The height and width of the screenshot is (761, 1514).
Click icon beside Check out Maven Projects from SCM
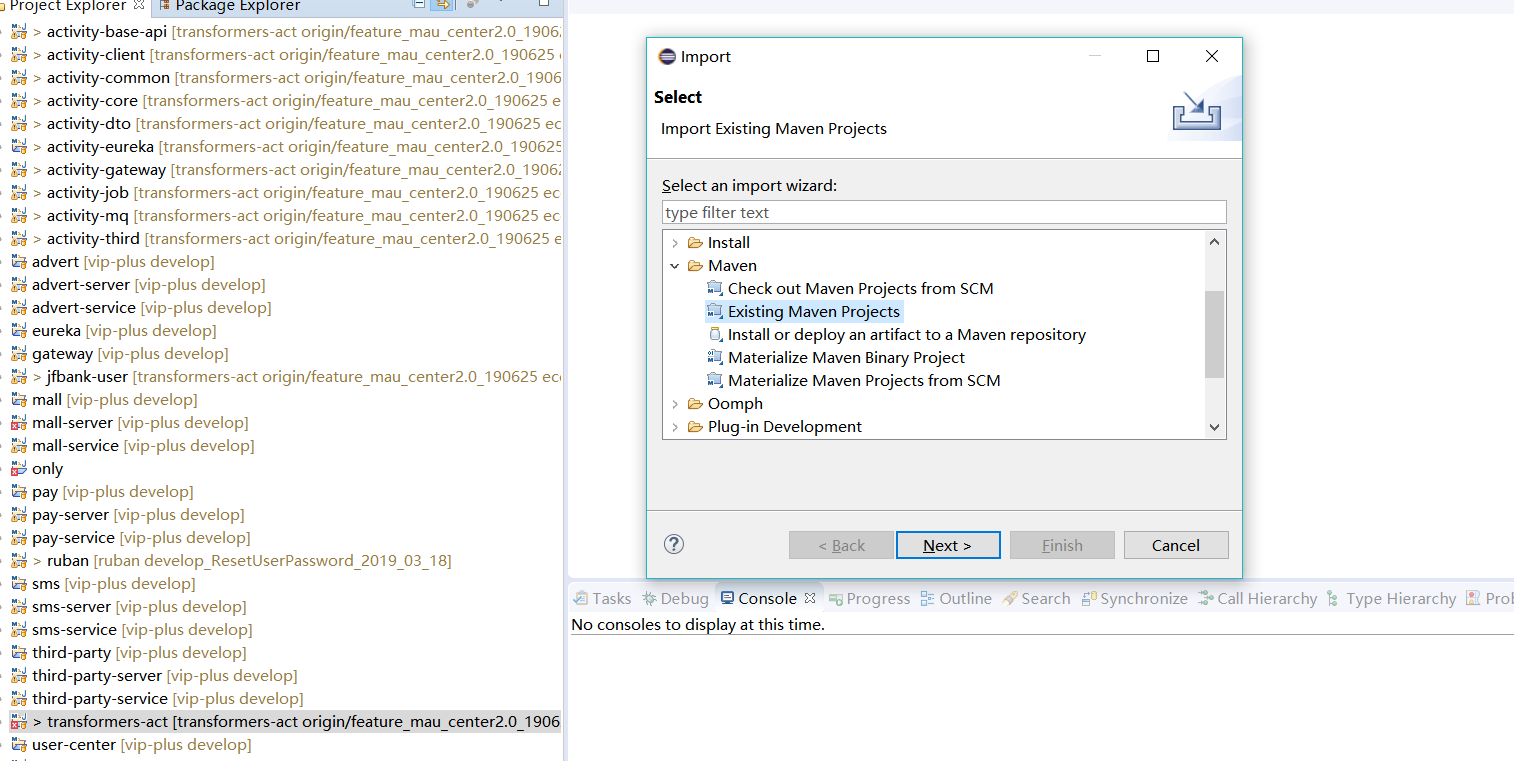click(x=715, y=289)
